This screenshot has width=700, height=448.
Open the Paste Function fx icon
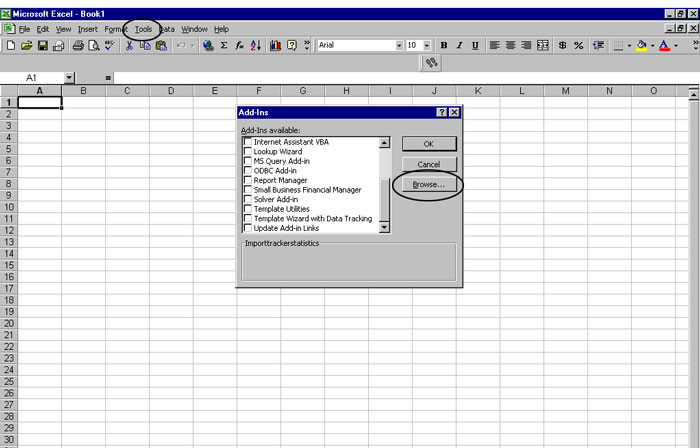click(x=240, y=45)
